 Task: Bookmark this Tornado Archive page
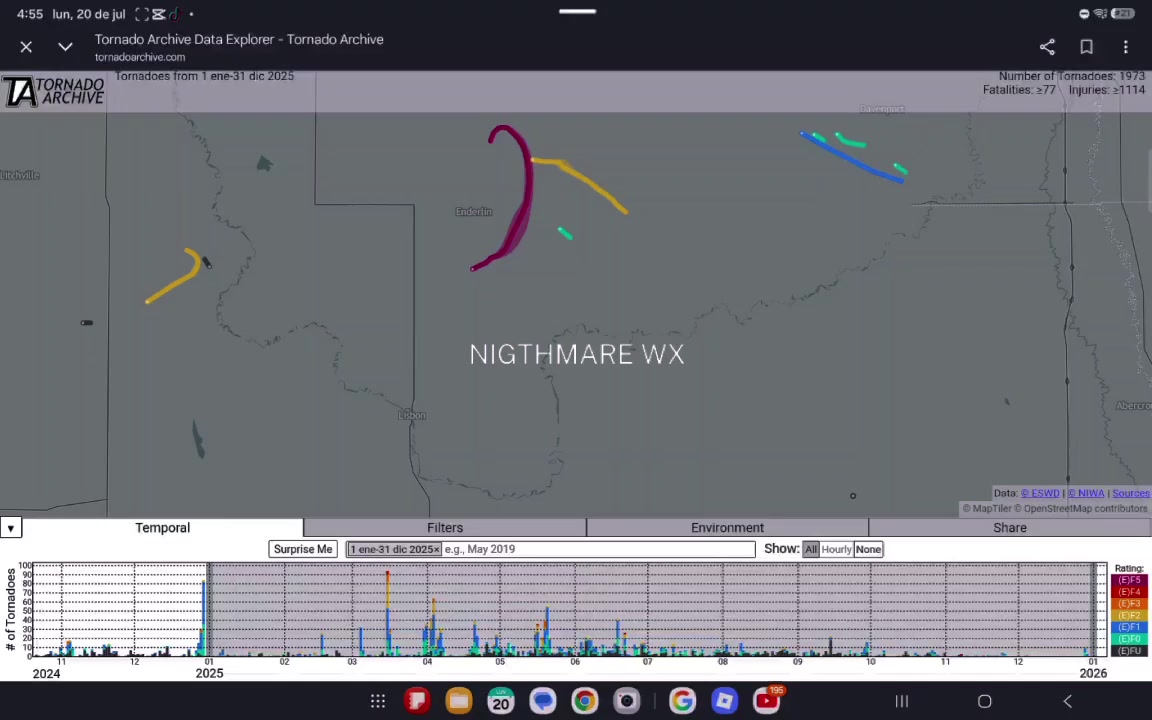click(x=1087, y=47)
